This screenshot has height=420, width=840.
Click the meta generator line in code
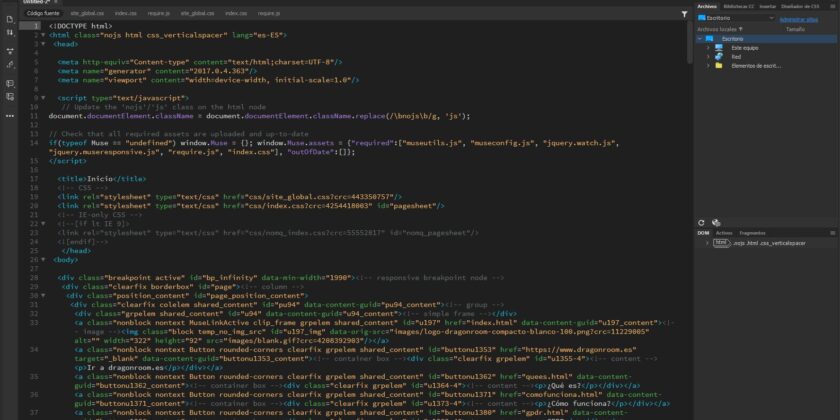tap(159, 71)
